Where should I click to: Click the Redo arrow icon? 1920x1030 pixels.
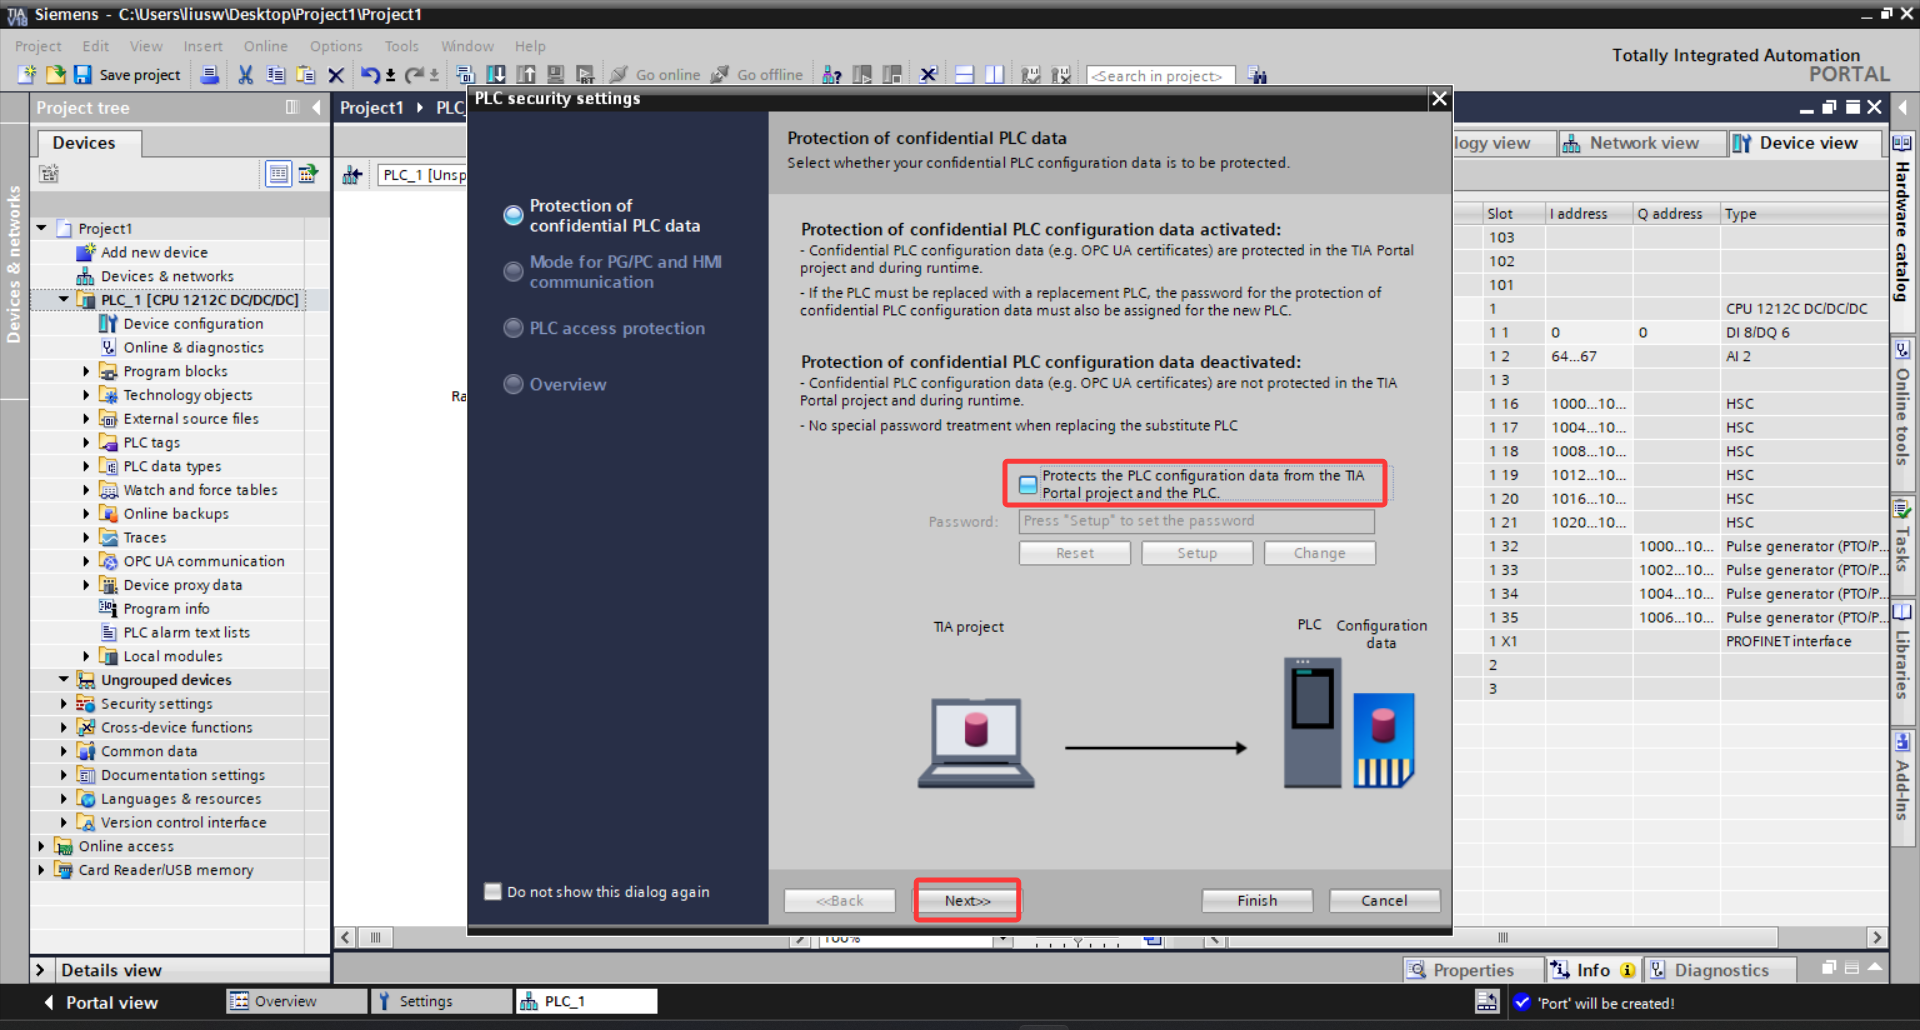(414, 74)
